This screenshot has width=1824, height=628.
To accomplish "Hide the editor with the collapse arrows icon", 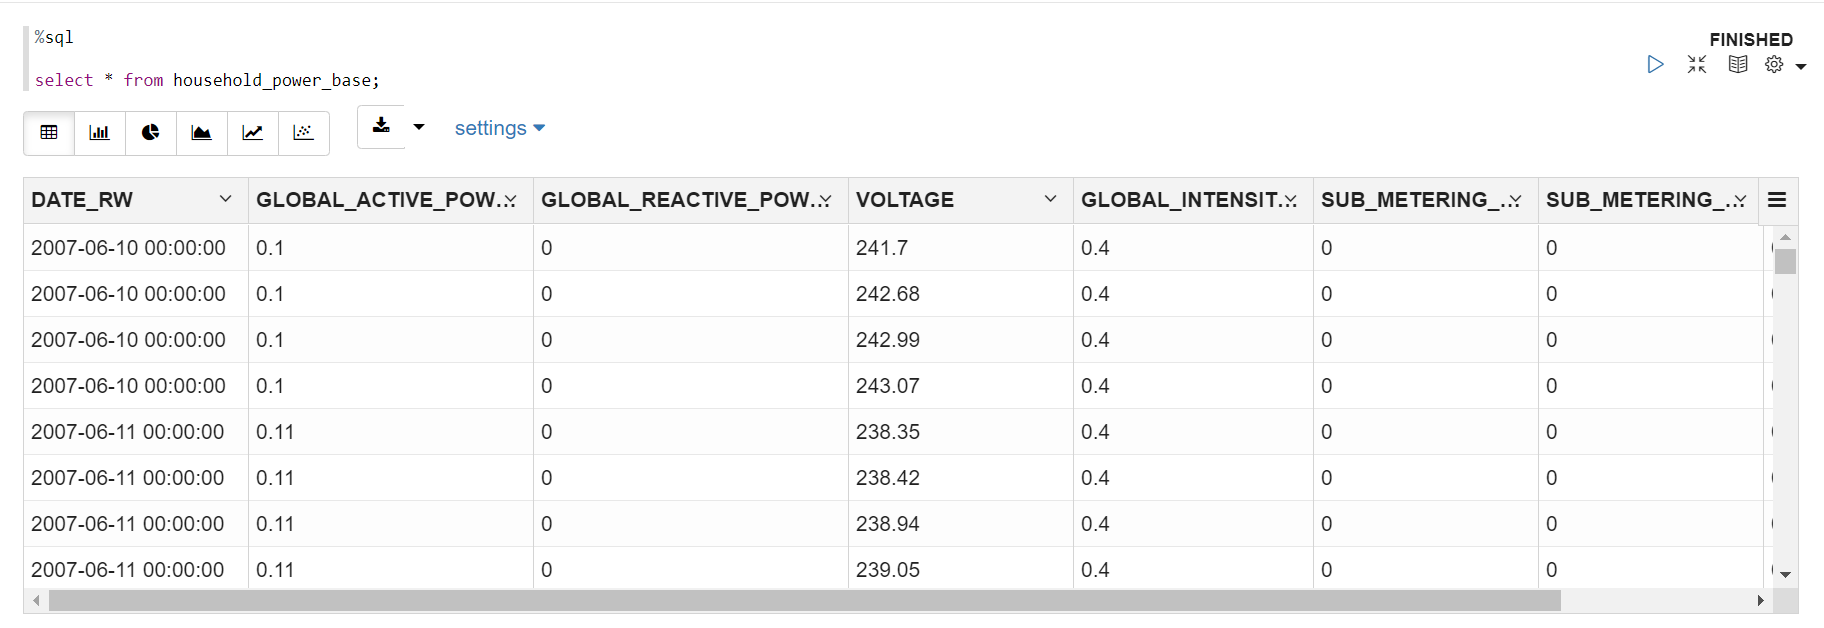I will tap(1697, 64).
